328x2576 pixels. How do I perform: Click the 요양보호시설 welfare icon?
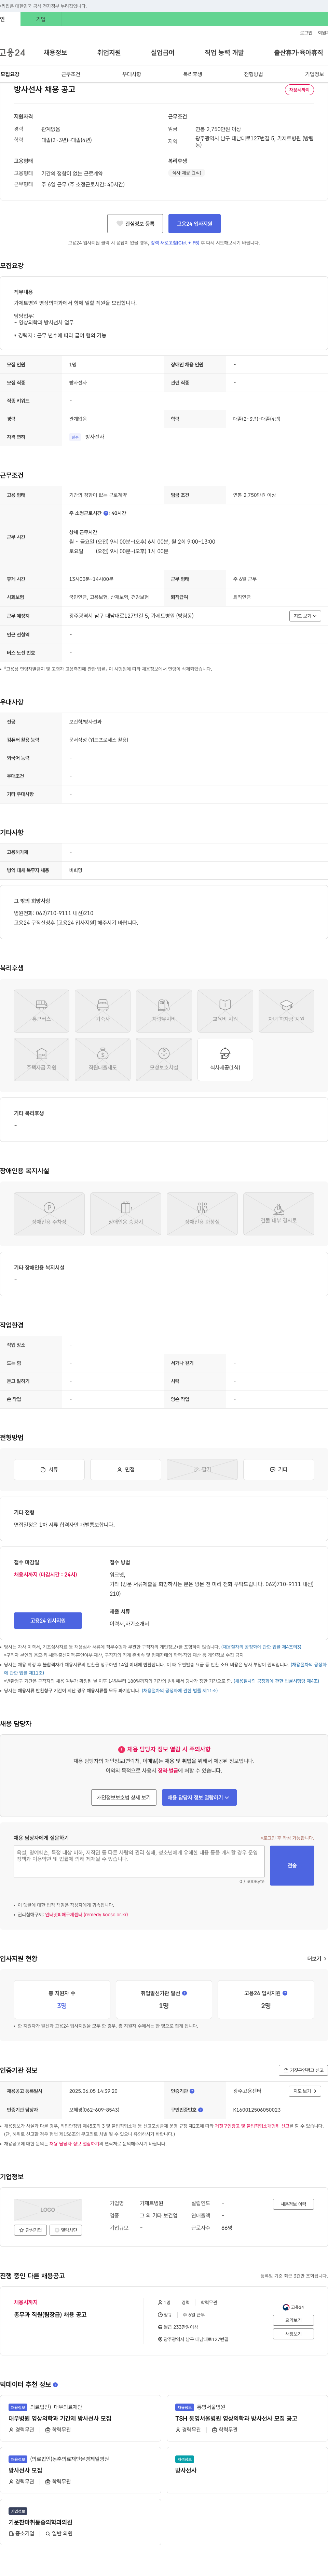coord(164,1059)
